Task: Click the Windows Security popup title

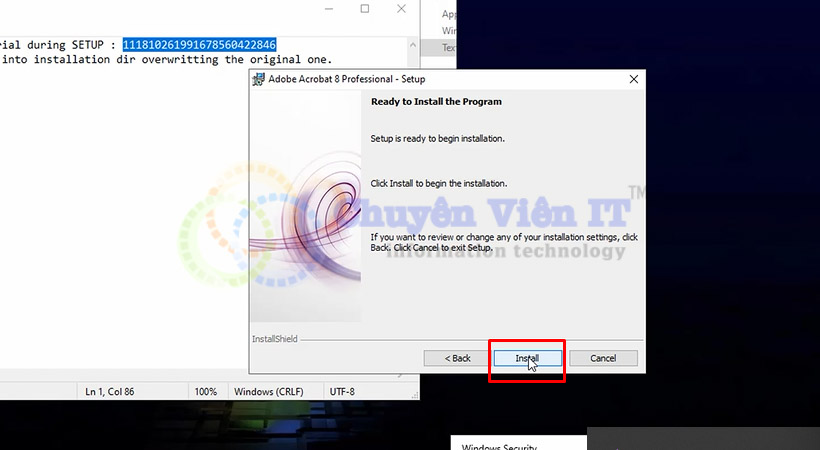Action: pyautogui.click(x=499, y=446)
